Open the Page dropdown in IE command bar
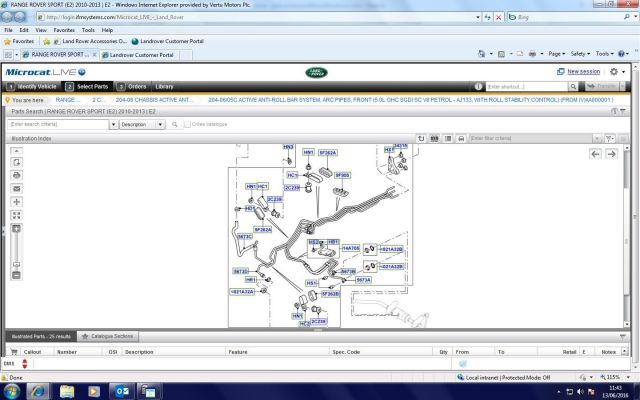 [557, 54]
